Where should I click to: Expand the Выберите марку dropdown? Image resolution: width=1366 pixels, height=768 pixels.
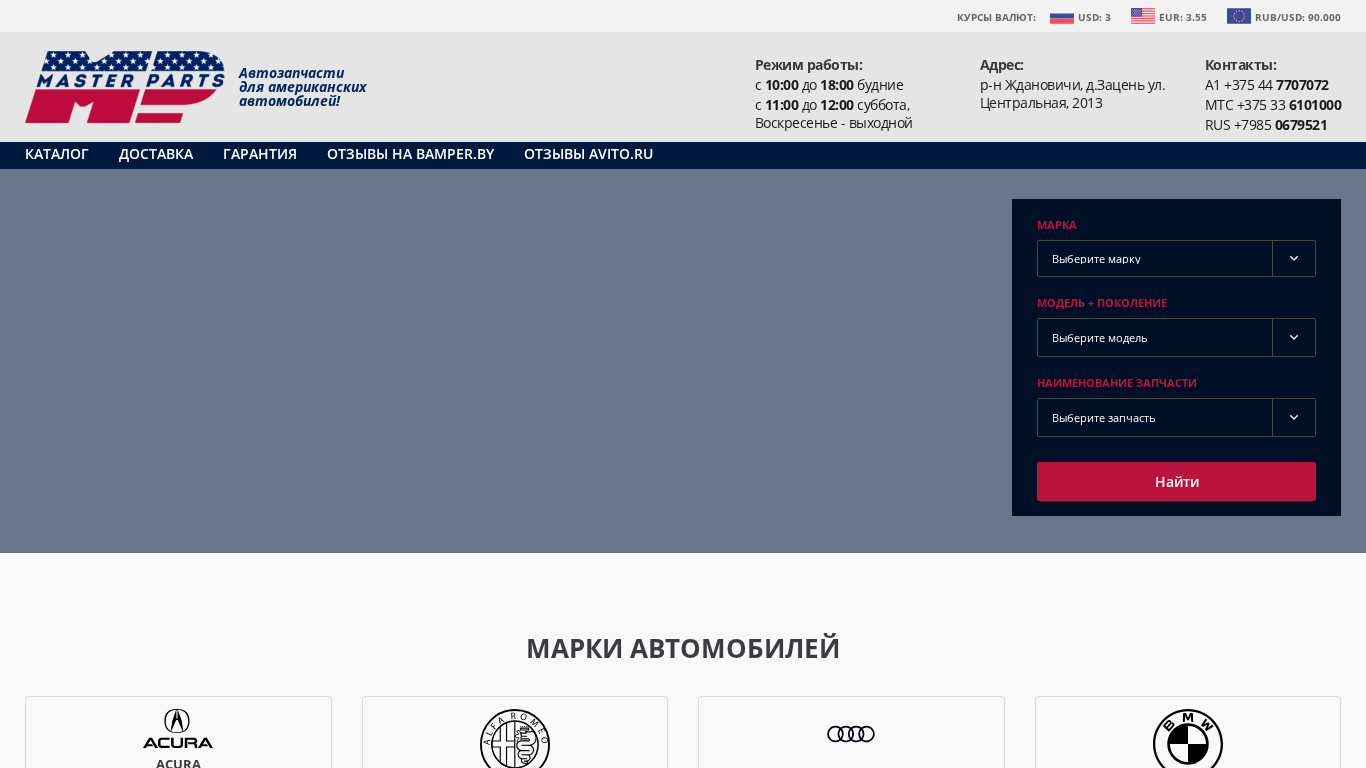pyautogui.click(x=1176, y=258)
